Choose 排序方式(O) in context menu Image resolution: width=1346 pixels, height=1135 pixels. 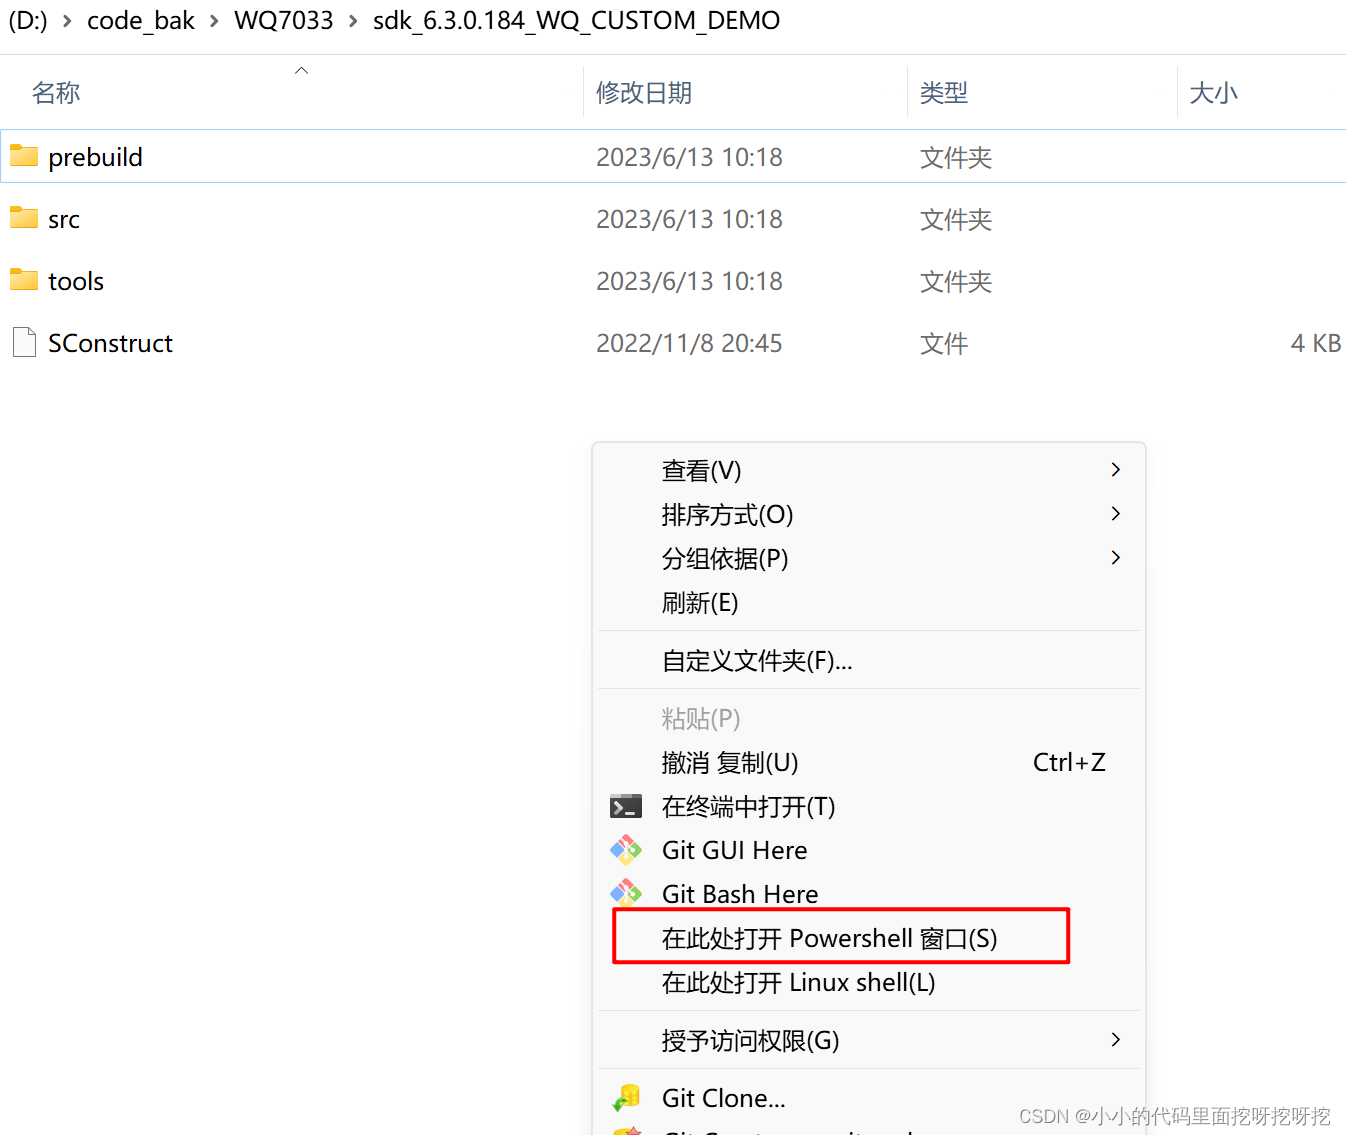coord(868,514)
